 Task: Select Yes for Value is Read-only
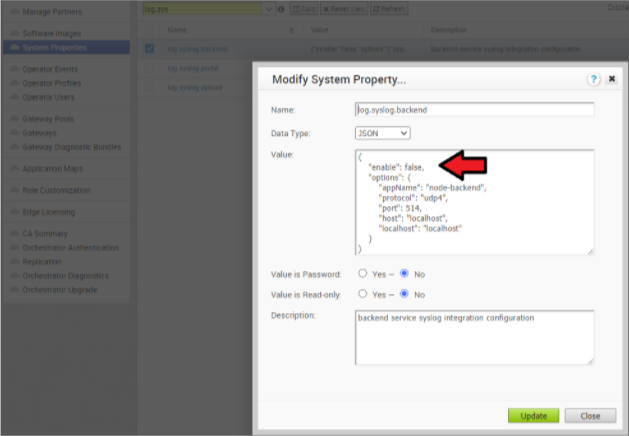click(x=362, y=294)
